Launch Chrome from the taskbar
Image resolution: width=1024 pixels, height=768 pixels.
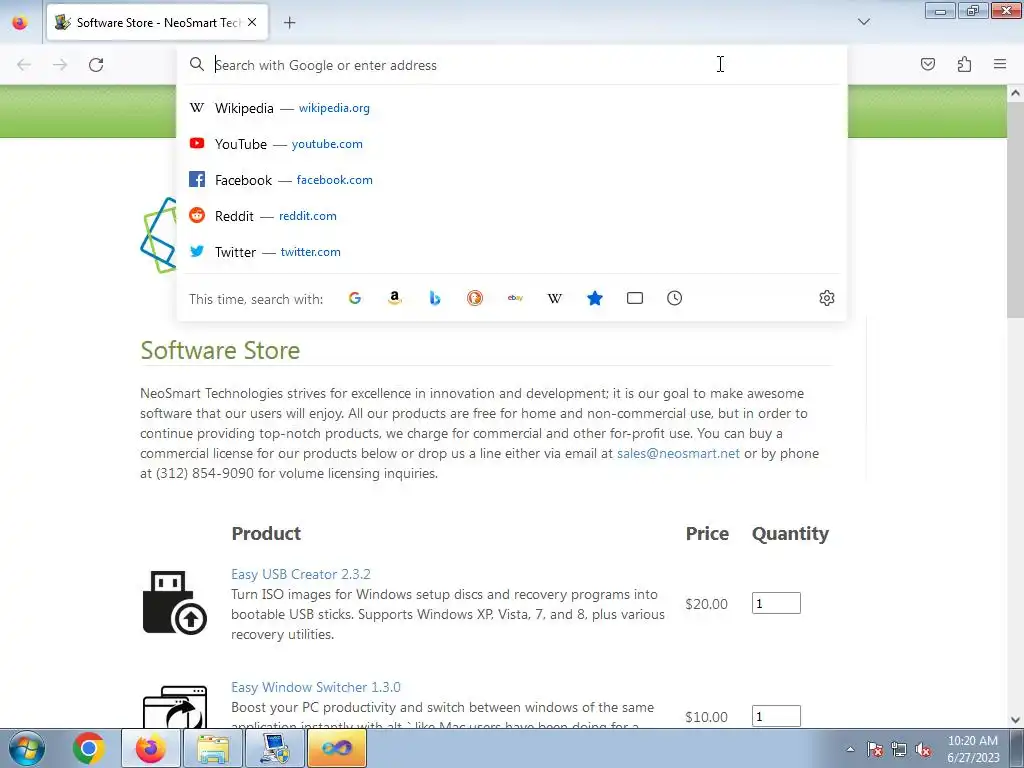[89, 748]
